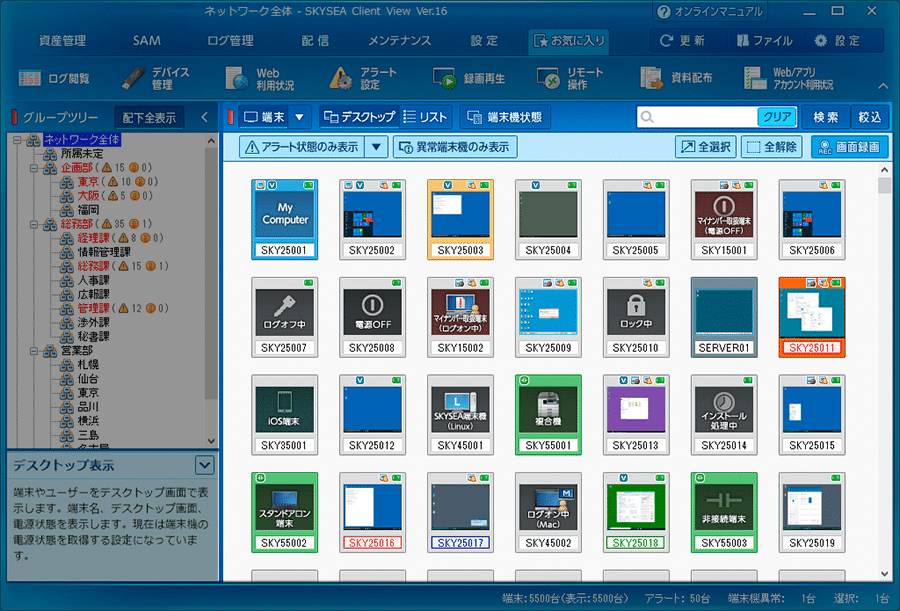Toggle アラート状態のみ表示 filter

click(x=302, y=147)
